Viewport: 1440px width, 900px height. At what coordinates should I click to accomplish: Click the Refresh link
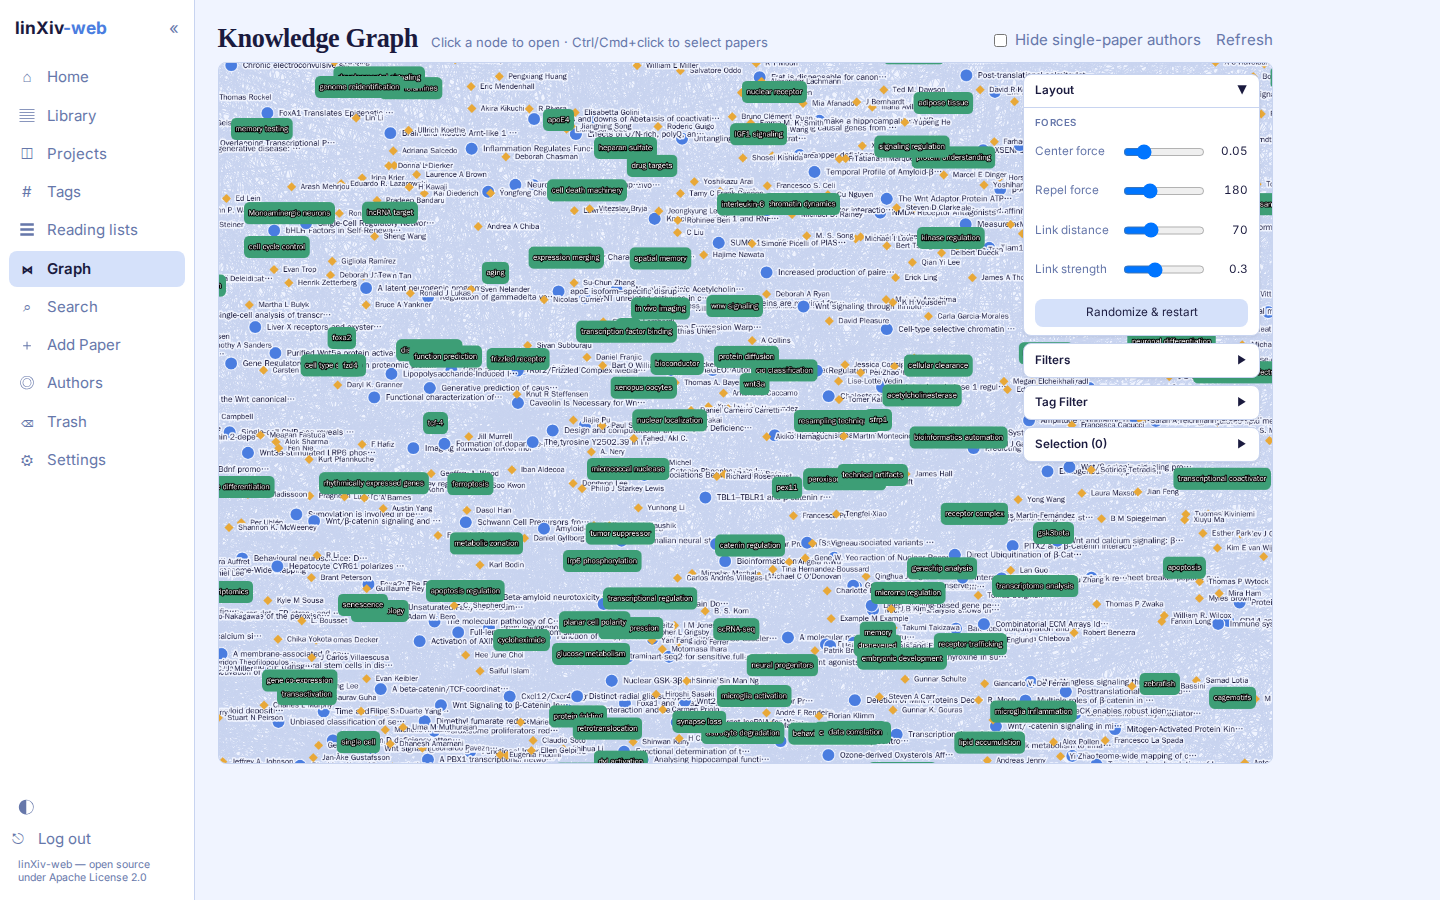1244,40
